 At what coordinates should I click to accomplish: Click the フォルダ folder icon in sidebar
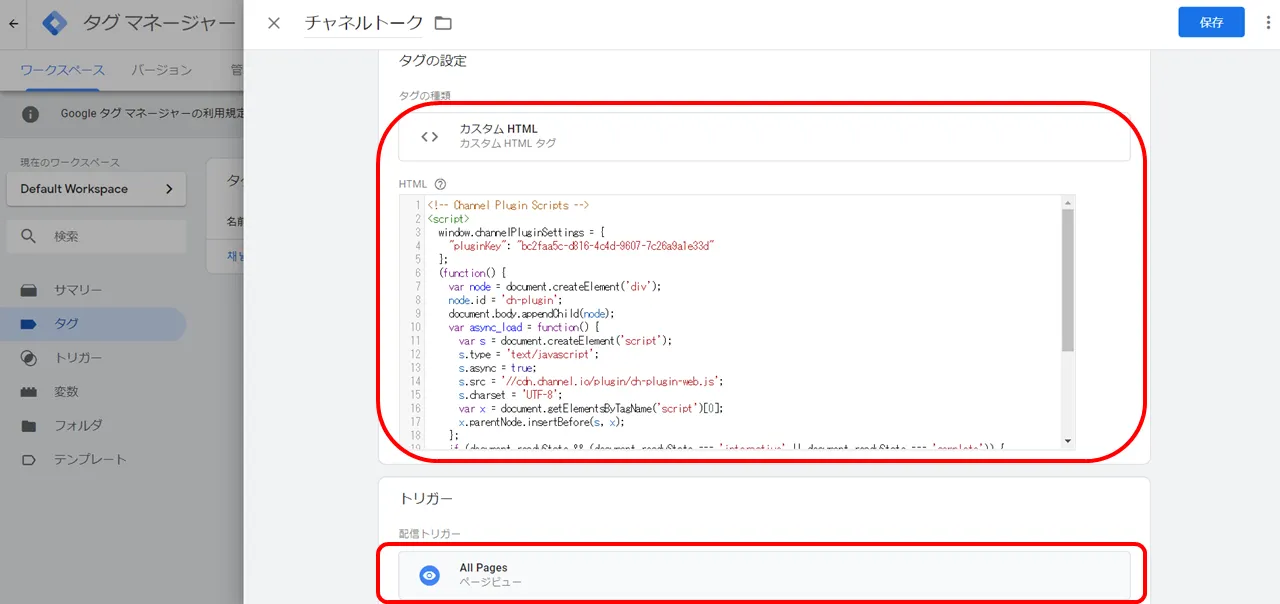[x=29, y=426]
